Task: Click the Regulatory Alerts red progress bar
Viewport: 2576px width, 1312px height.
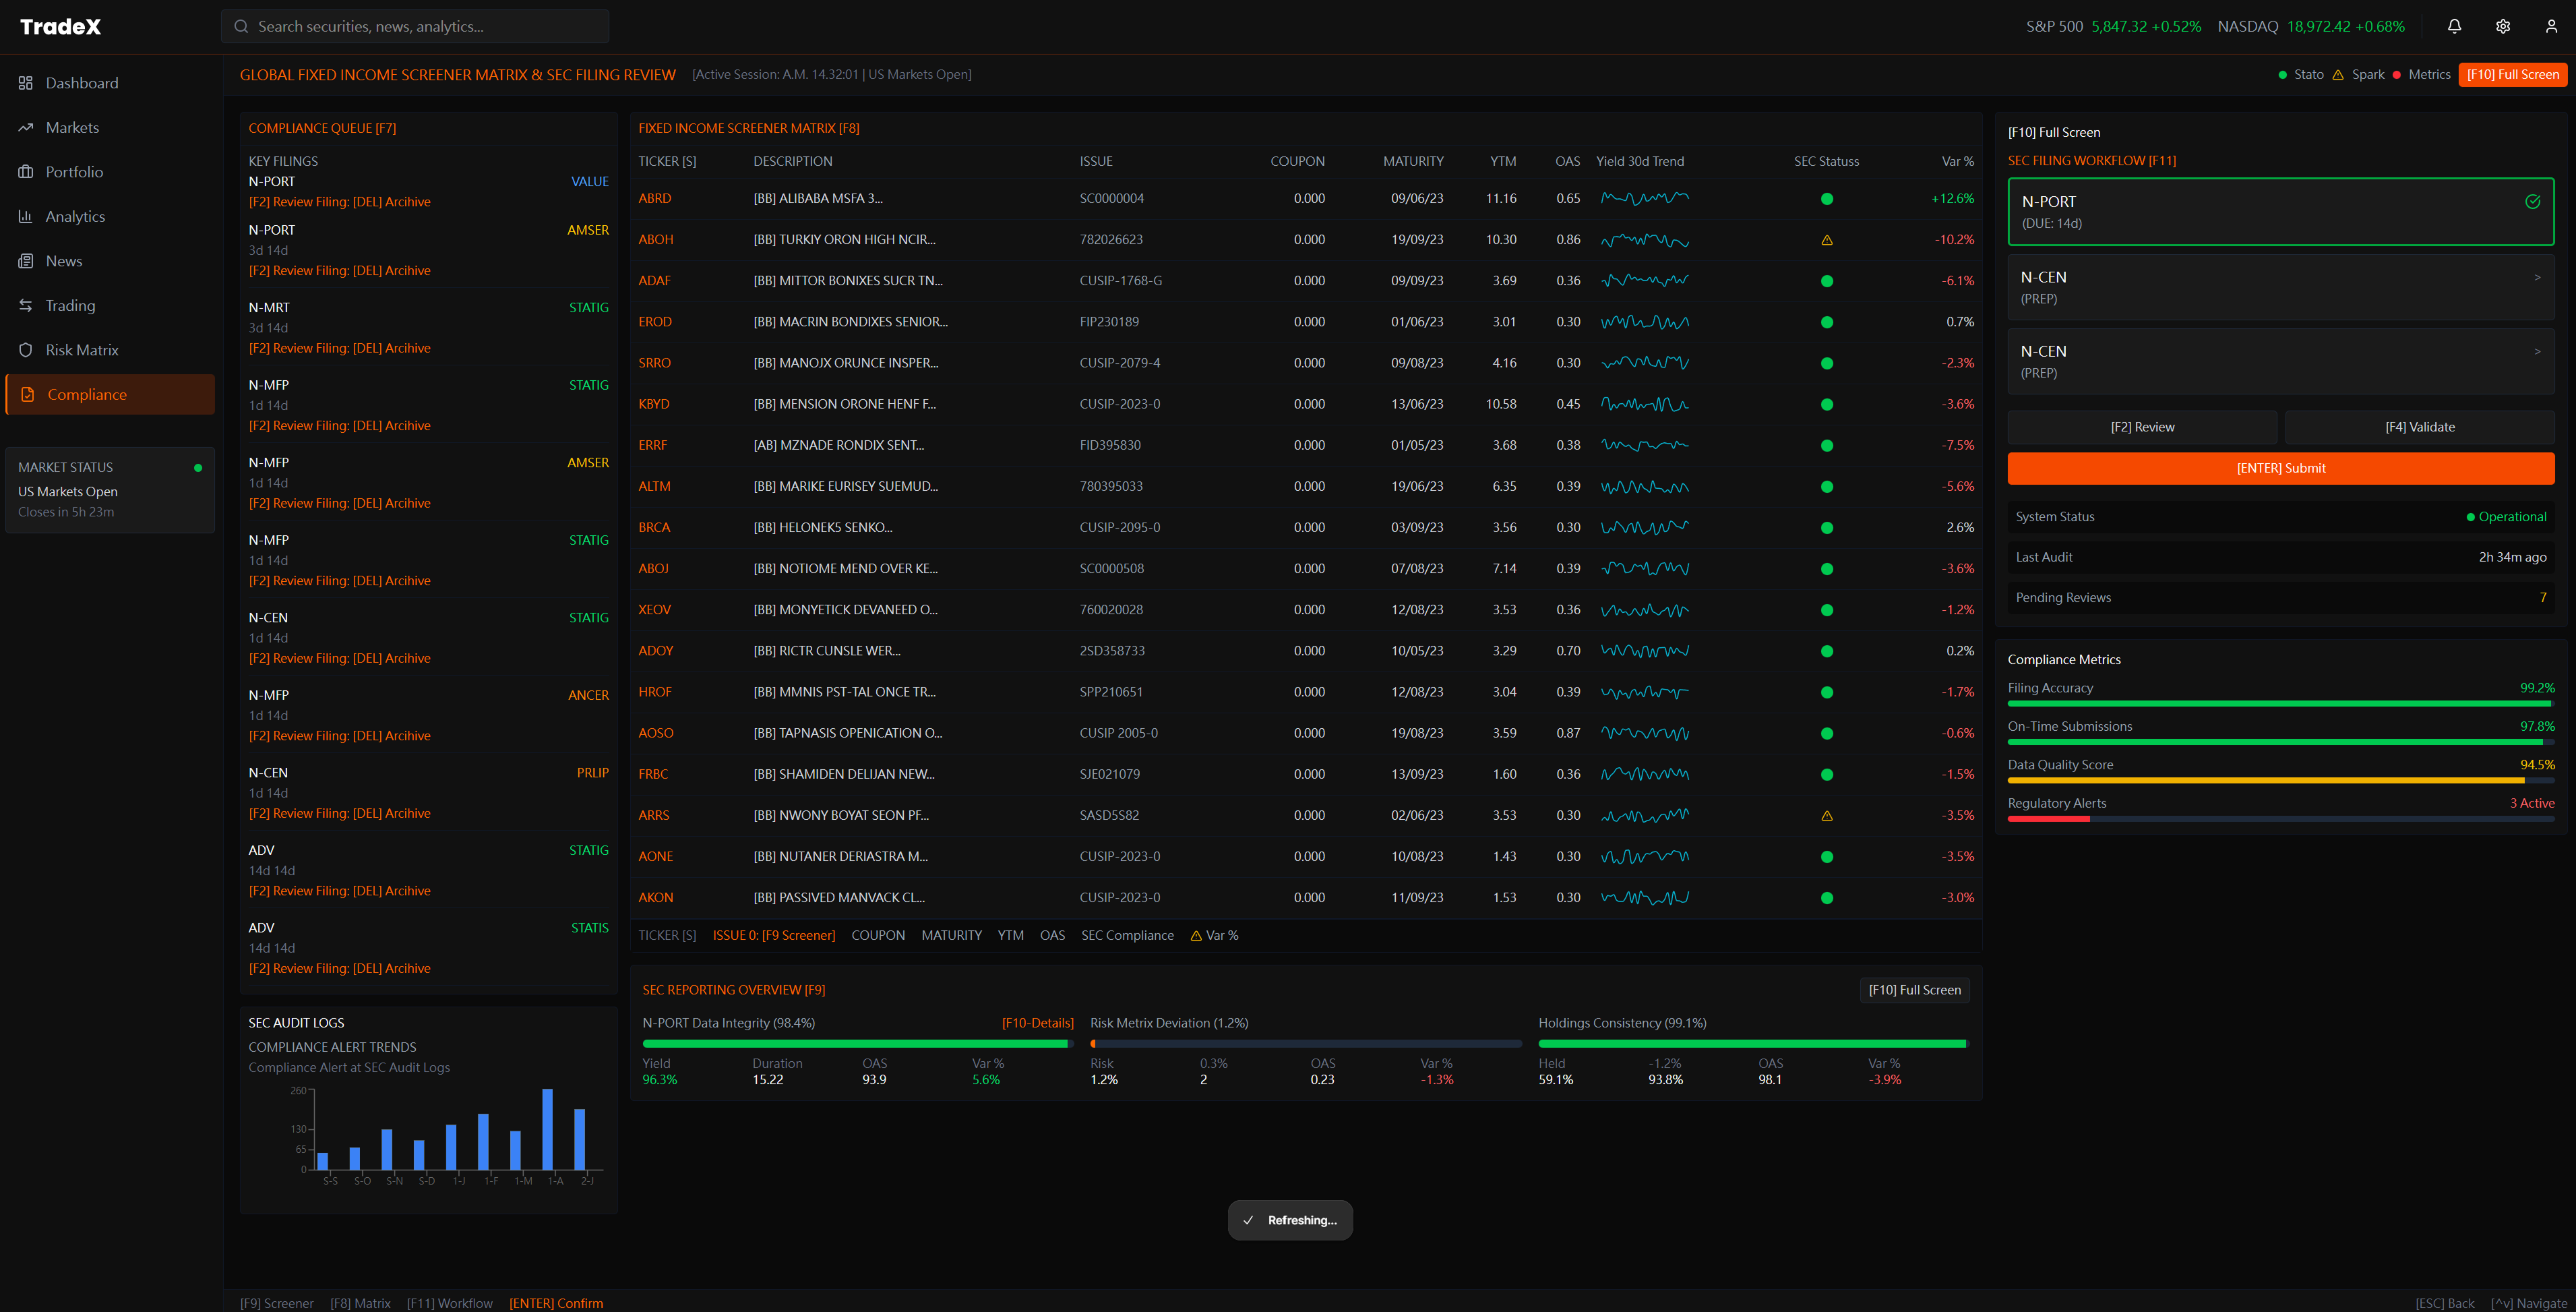Action: (2049, 818)
